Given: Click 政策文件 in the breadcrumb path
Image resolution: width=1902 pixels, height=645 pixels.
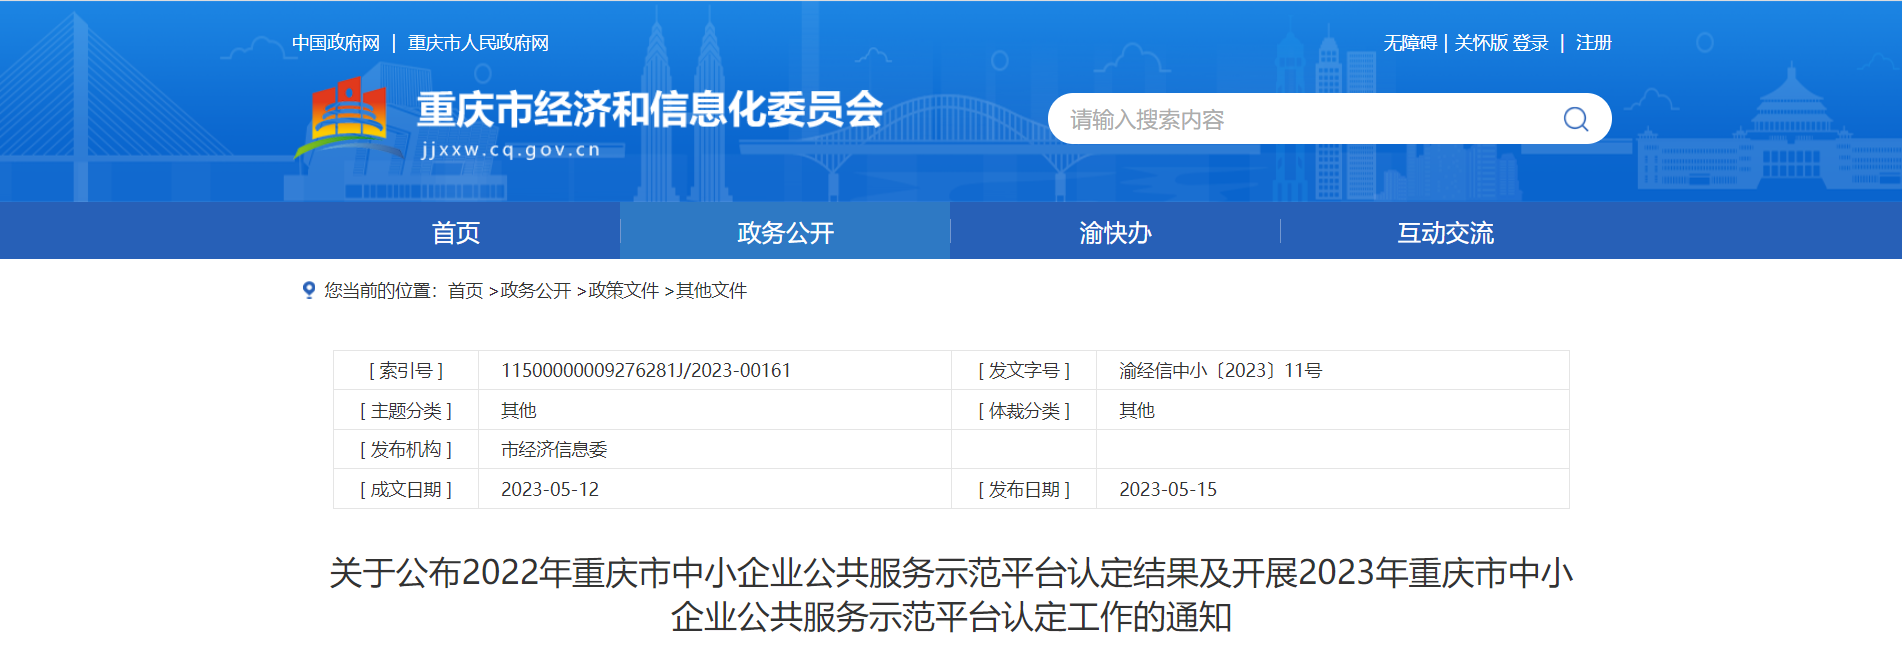Looking at the screenshot, I should click(x=623, y=291).
